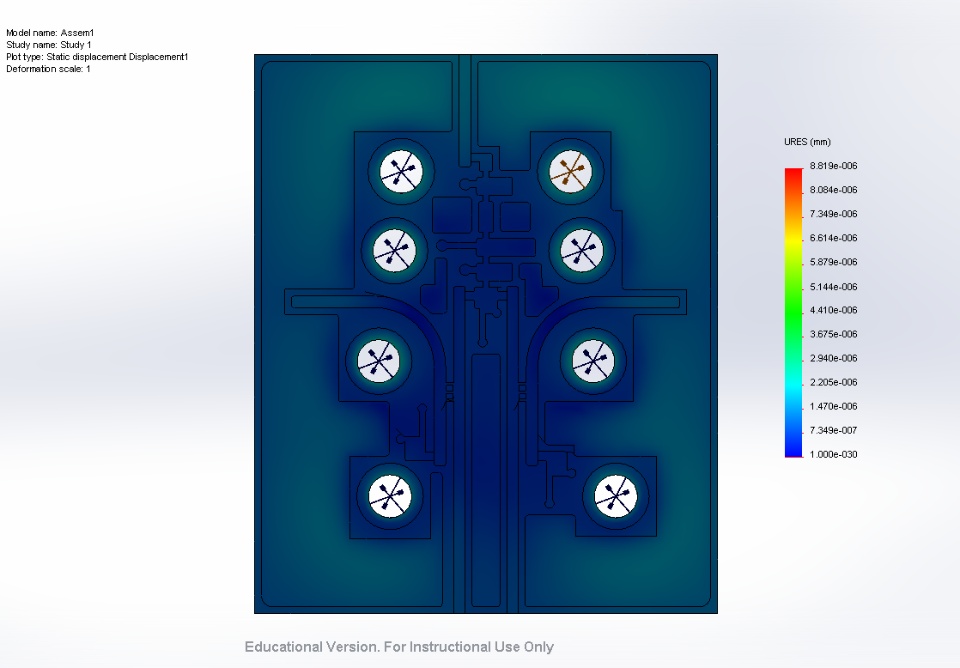This screenshot has width=960, height=668.
Task: Click the legend value 7.349e-006
Action: click(x=833, y=214)
